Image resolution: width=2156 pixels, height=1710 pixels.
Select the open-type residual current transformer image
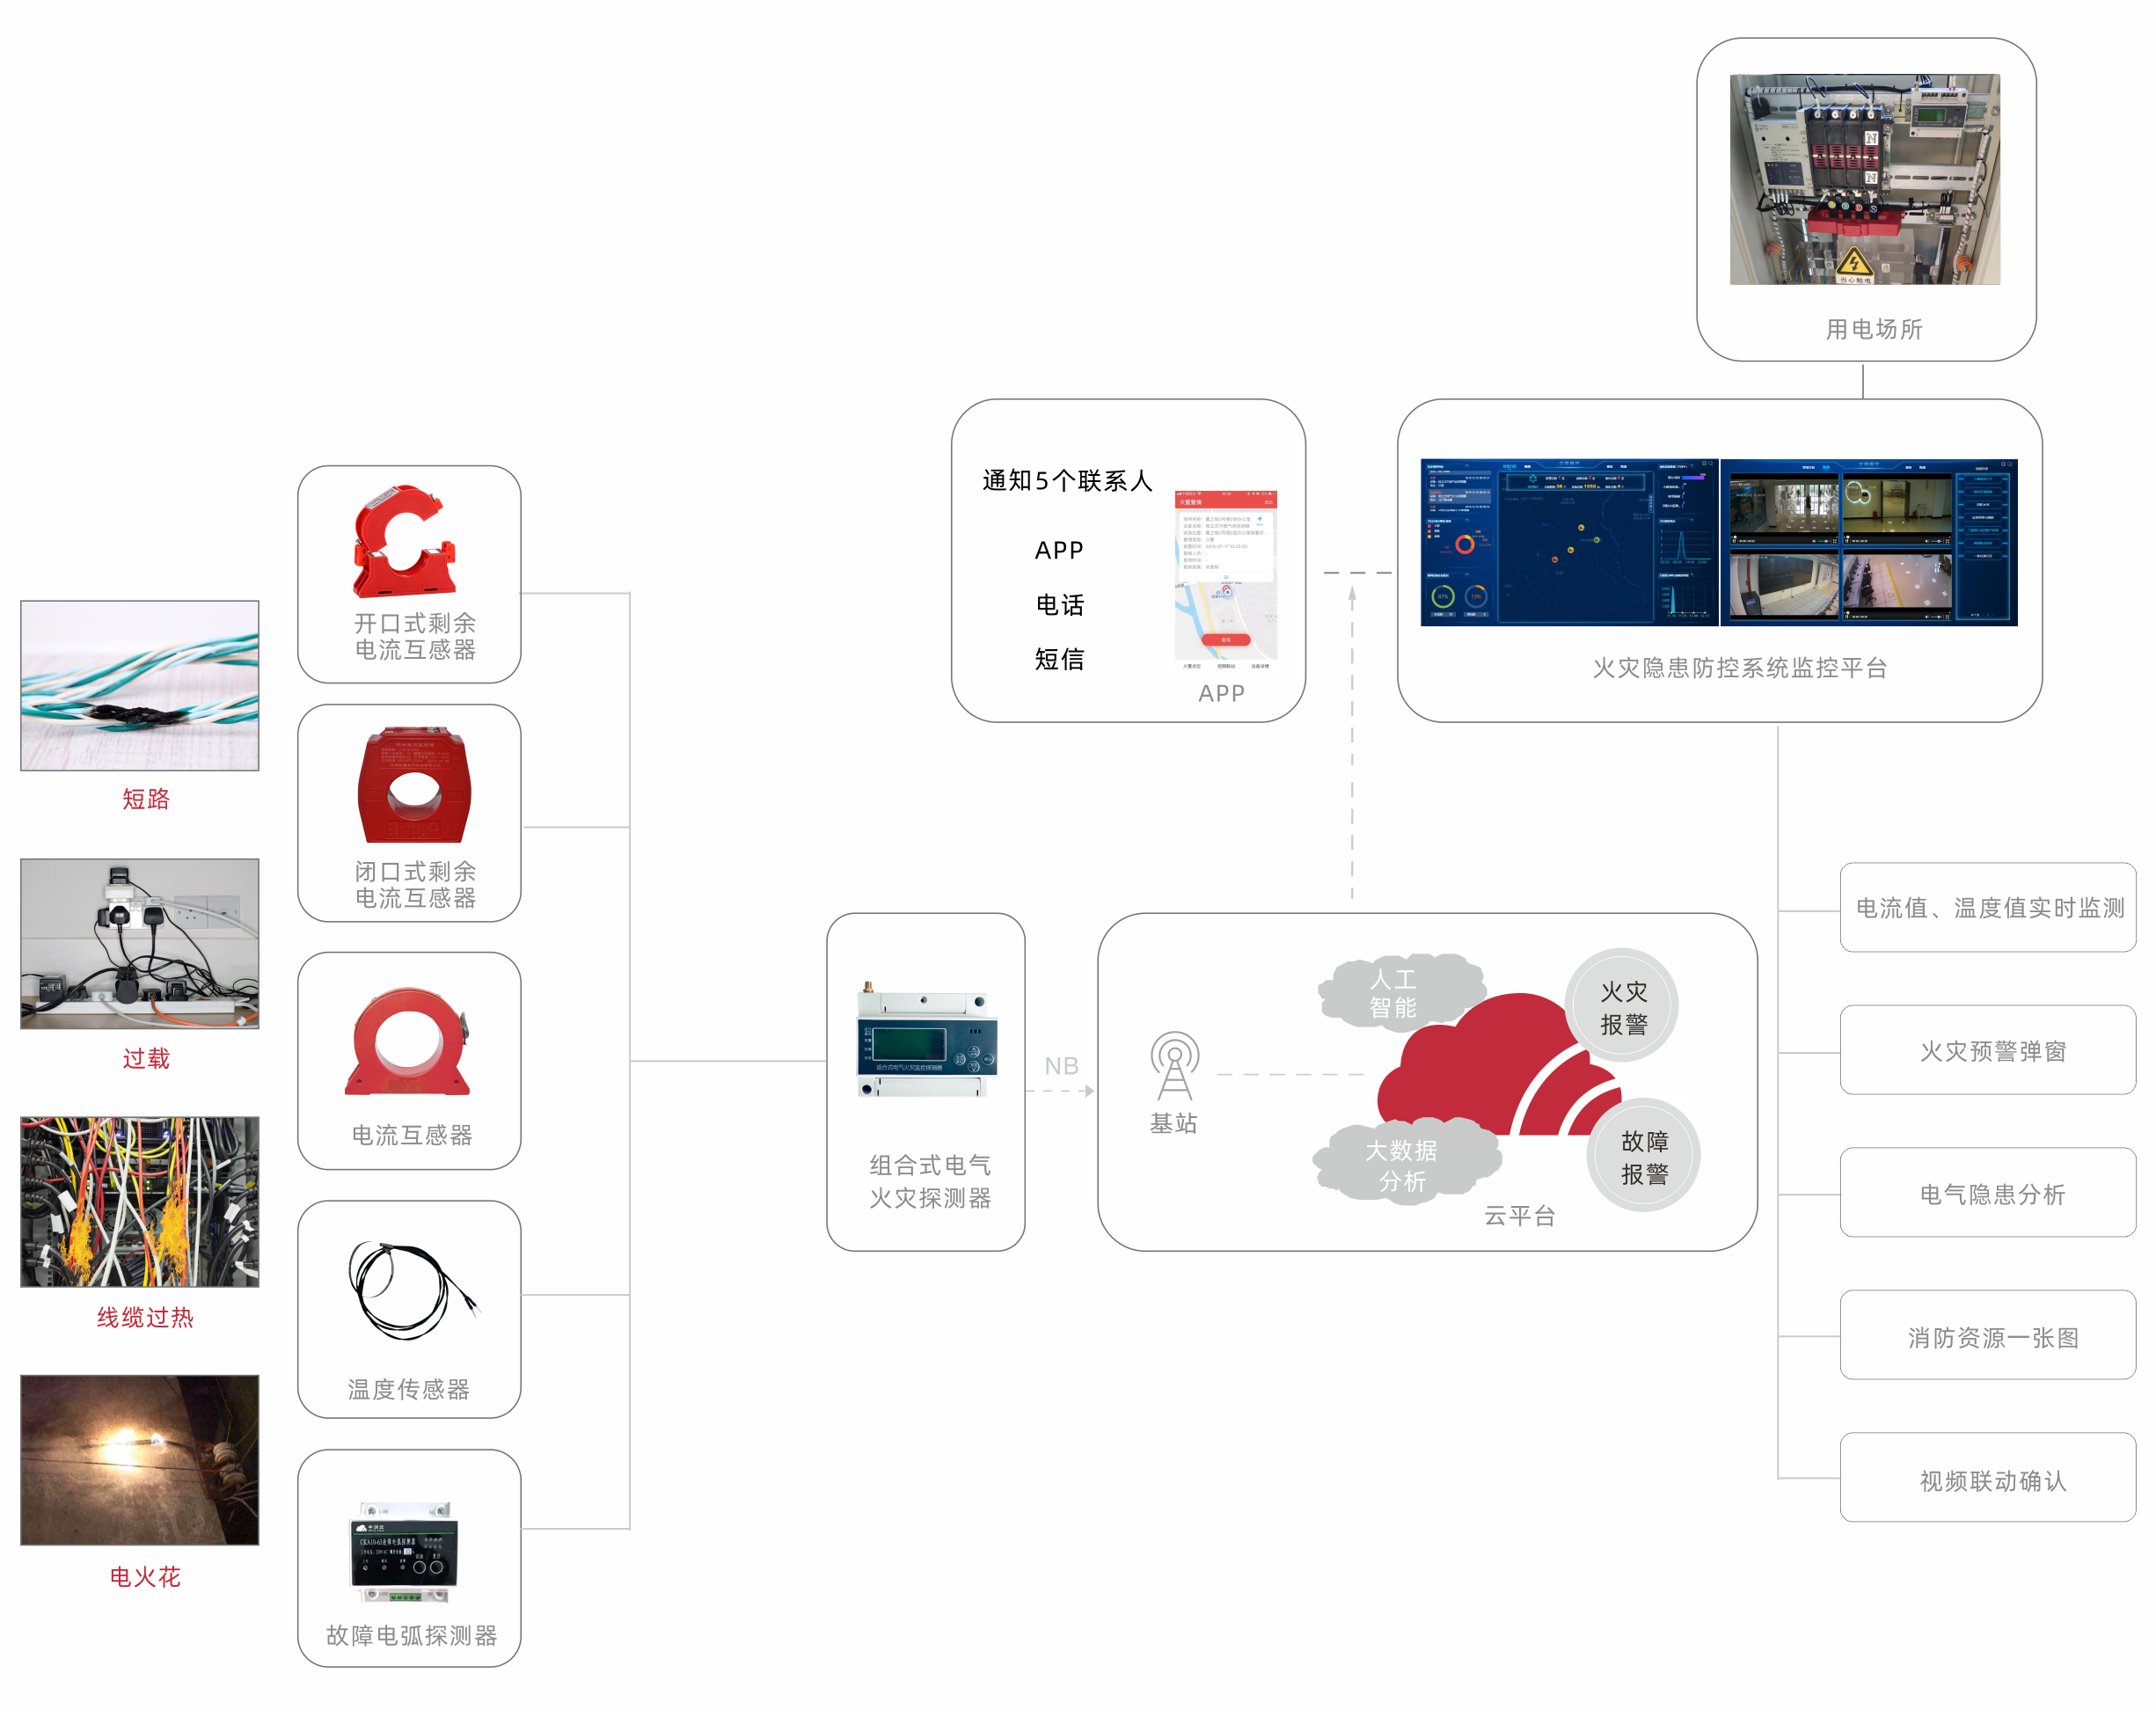pyautogui.click(x=404, y=541)
